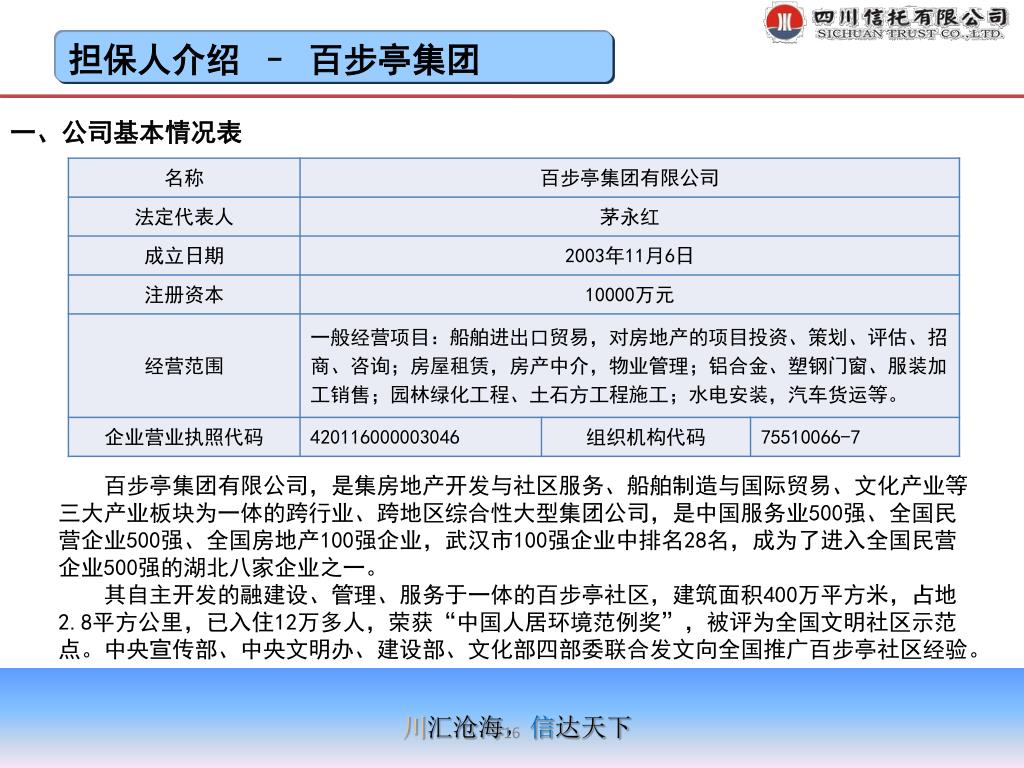Image resolution: width=1024 pixels, height=768 pixels.
Task: Click the 百步亭集团有限公司 table cell
Action: coord(630,178)
